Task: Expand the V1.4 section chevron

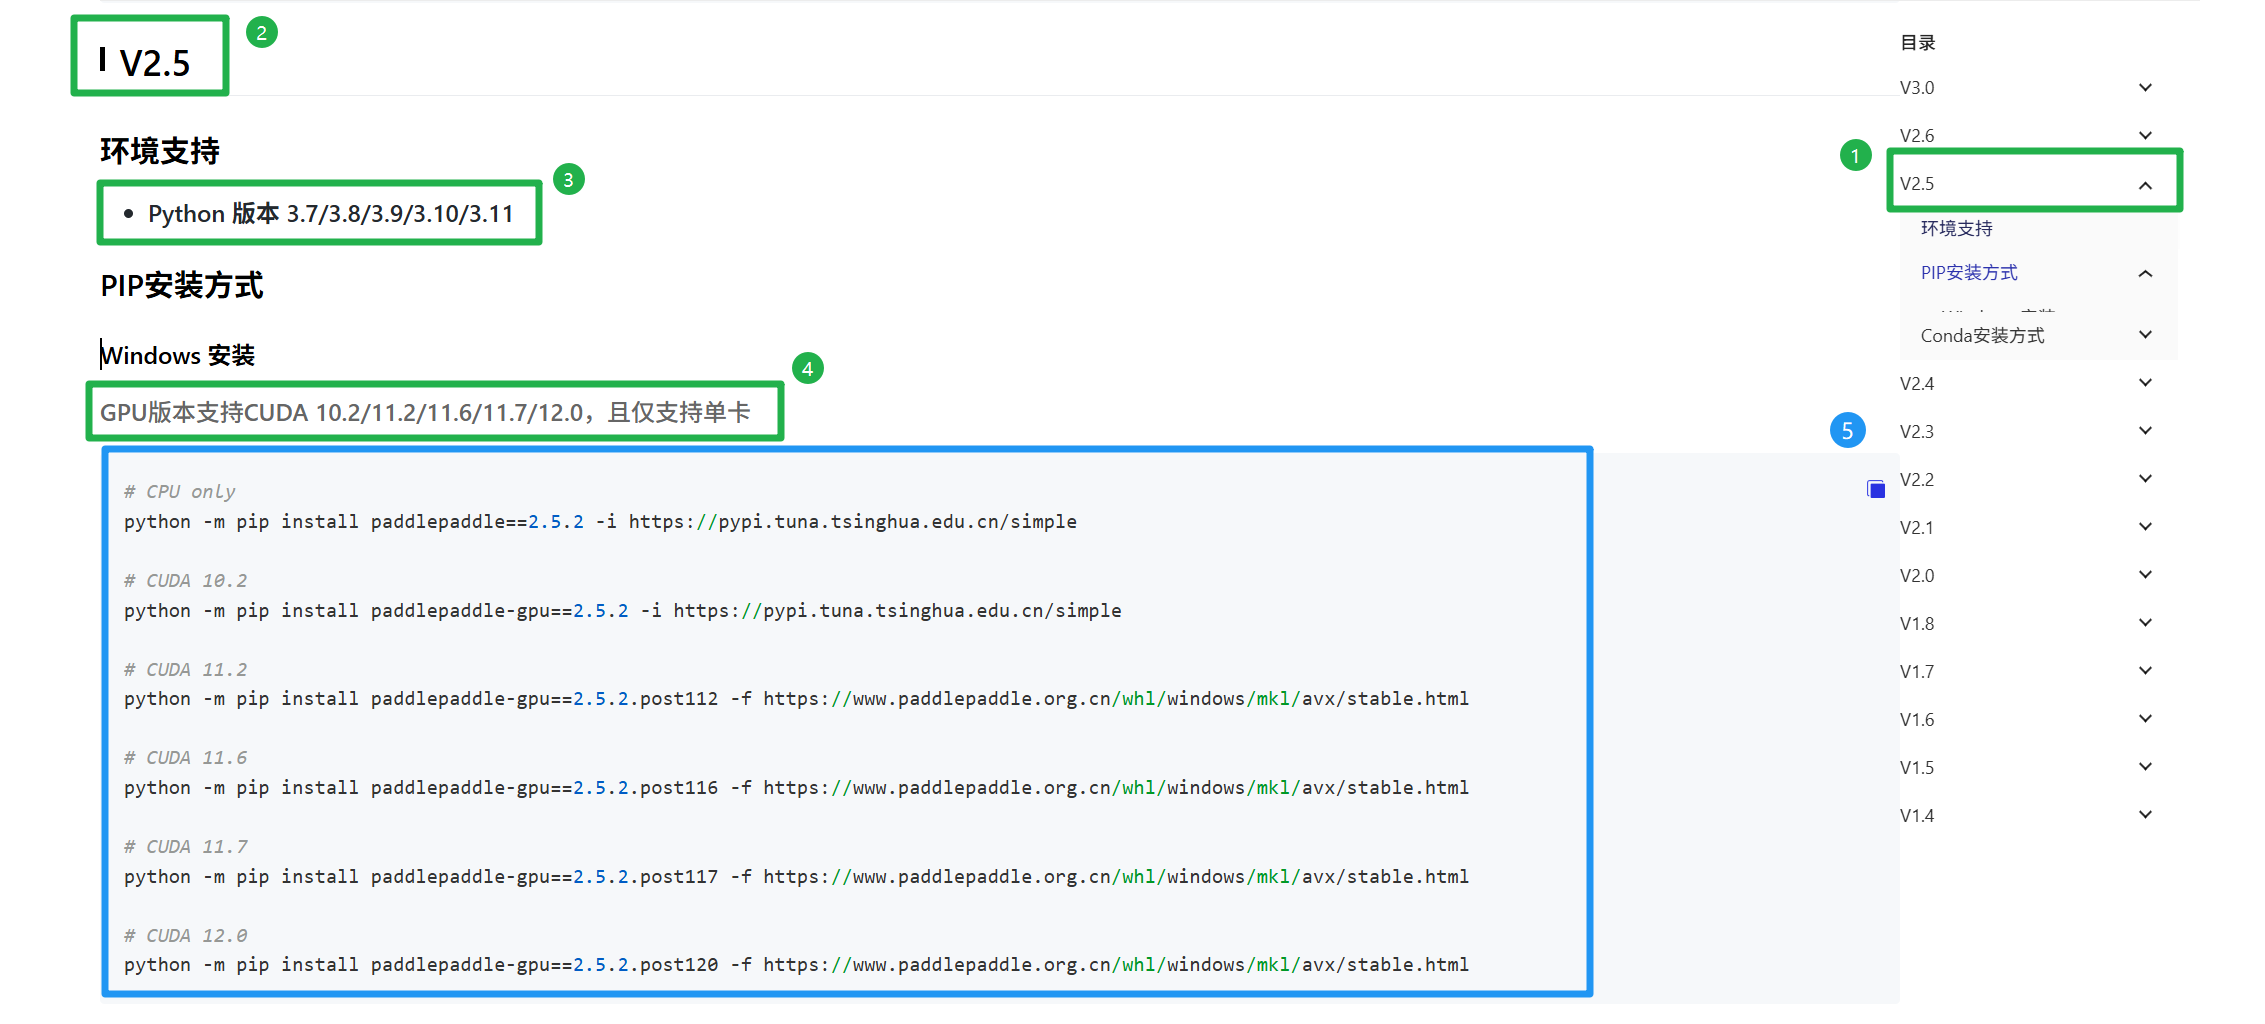Action: click(2145, 814)
